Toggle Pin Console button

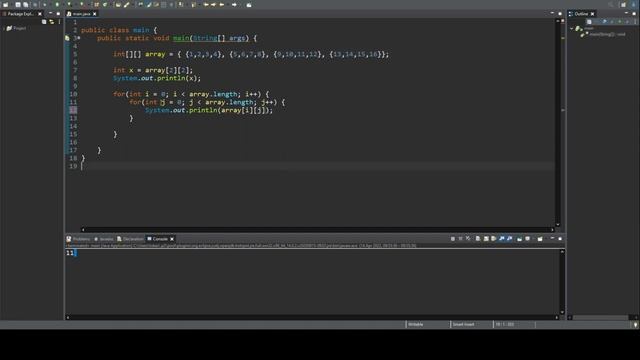(519, 239)
